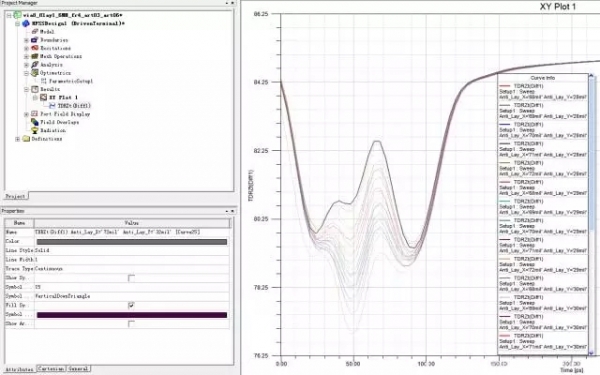Select the Radiation icon in project tree
This screenshot has height=375, width=600.
pyautogui.click(x=35, y=130)
